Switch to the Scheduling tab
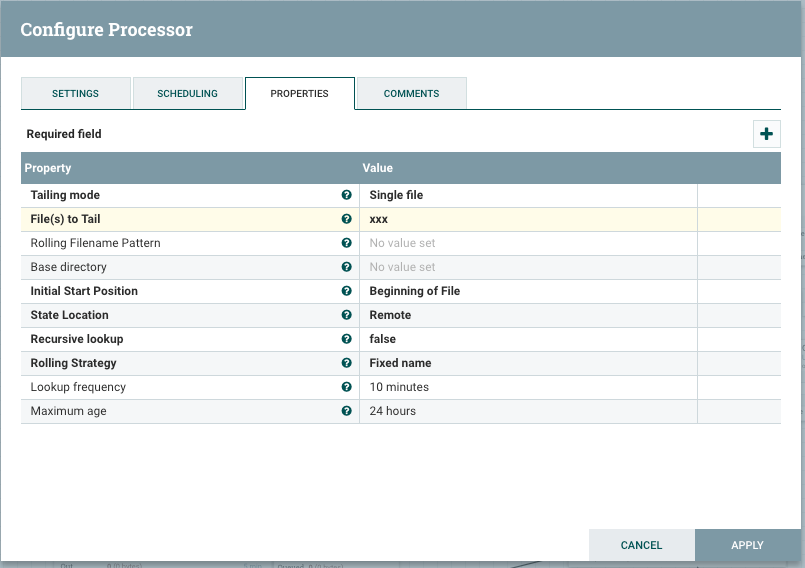This screenshot has height=568, width=805. [187, 93]
